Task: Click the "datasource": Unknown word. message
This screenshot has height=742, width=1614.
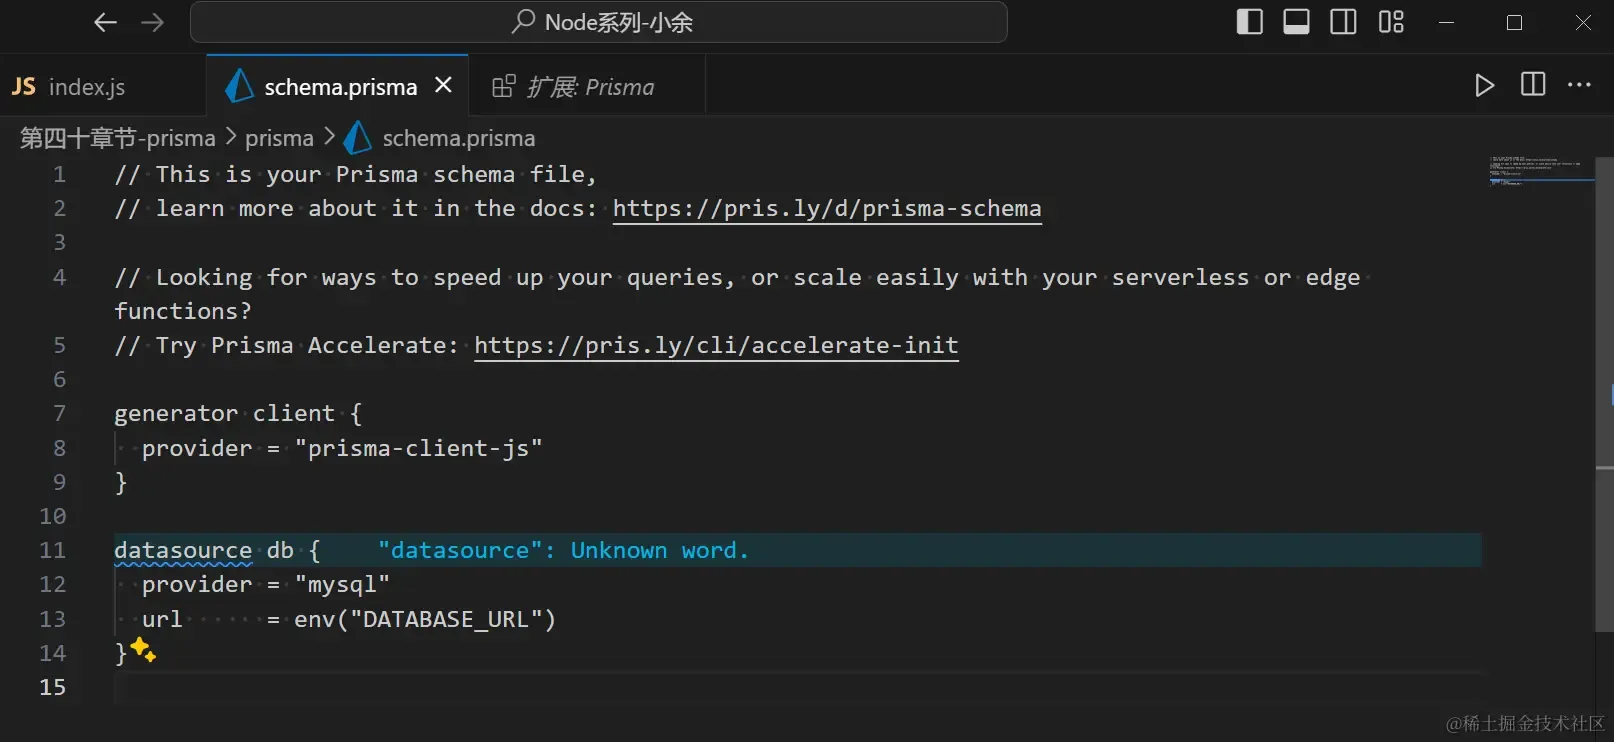Action: pyautogui.click(x=563, y=550)
